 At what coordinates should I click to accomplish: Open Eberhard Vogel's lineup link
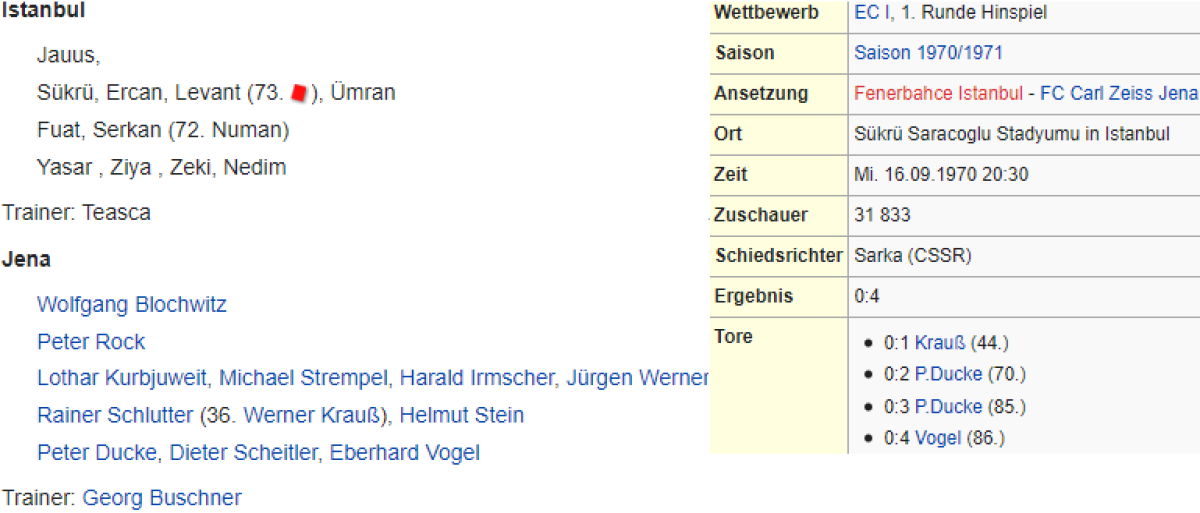point(405,453)
